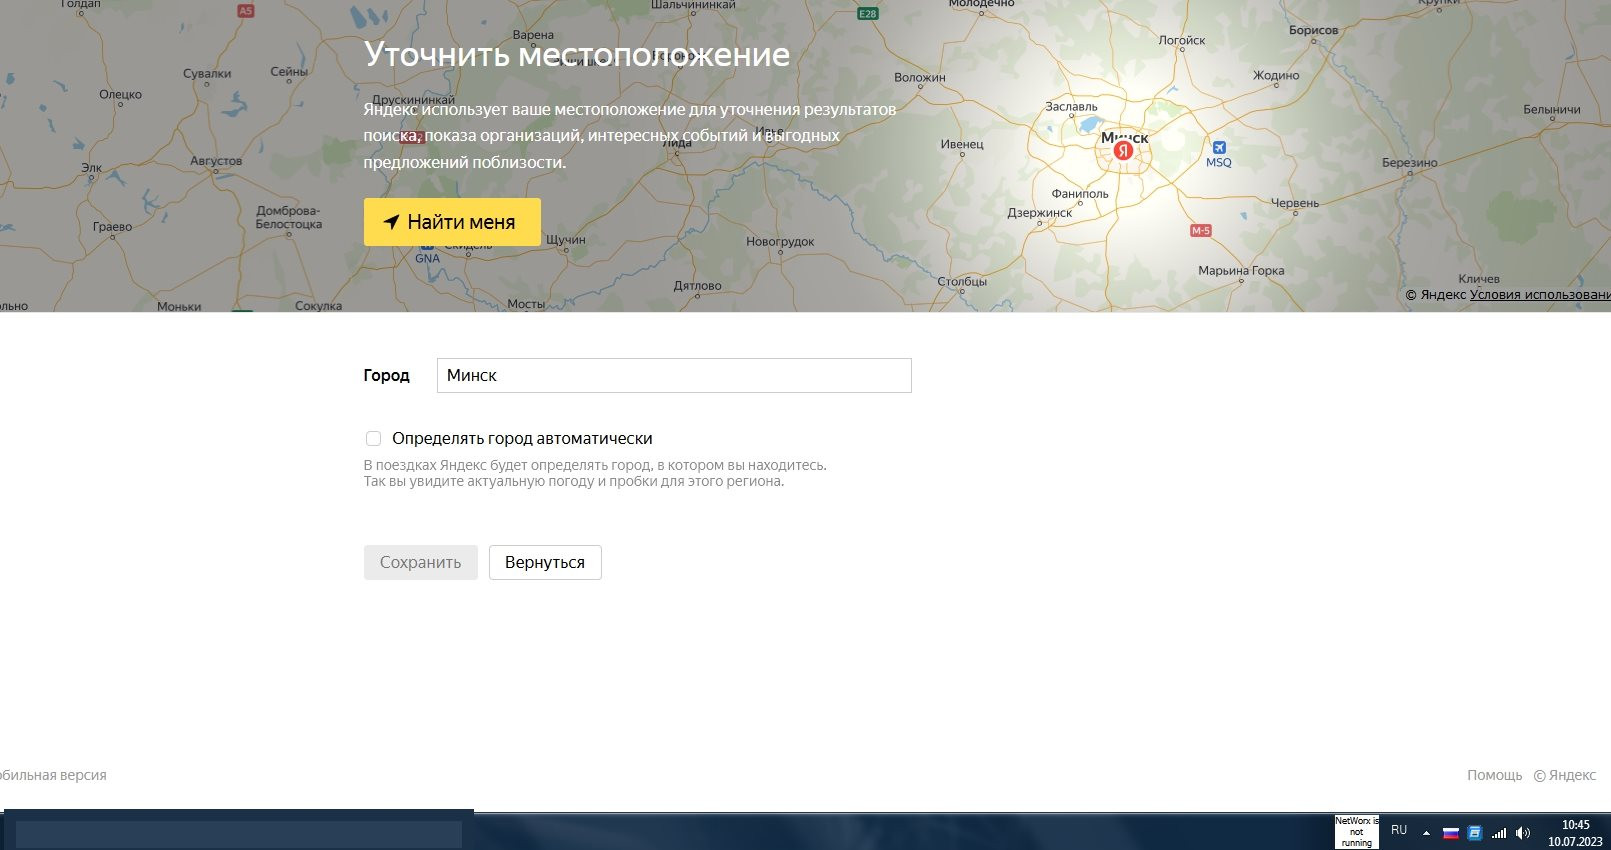Click the 'Дзержинск' label on the map
The image size is (1611, 850).
(1039, 213)
